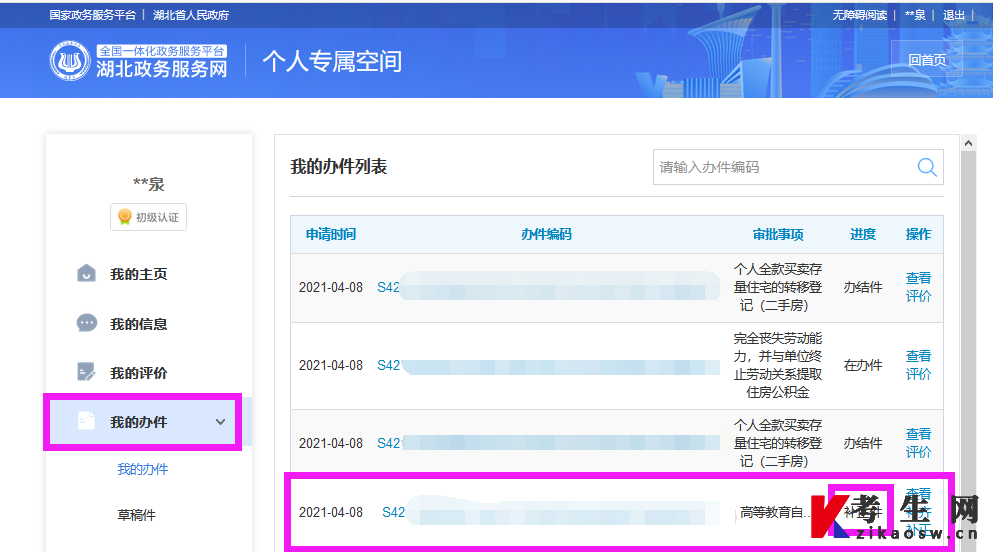Click the 我的信息 chat bubble icon
993x552 pixels.
click(87, 323)
